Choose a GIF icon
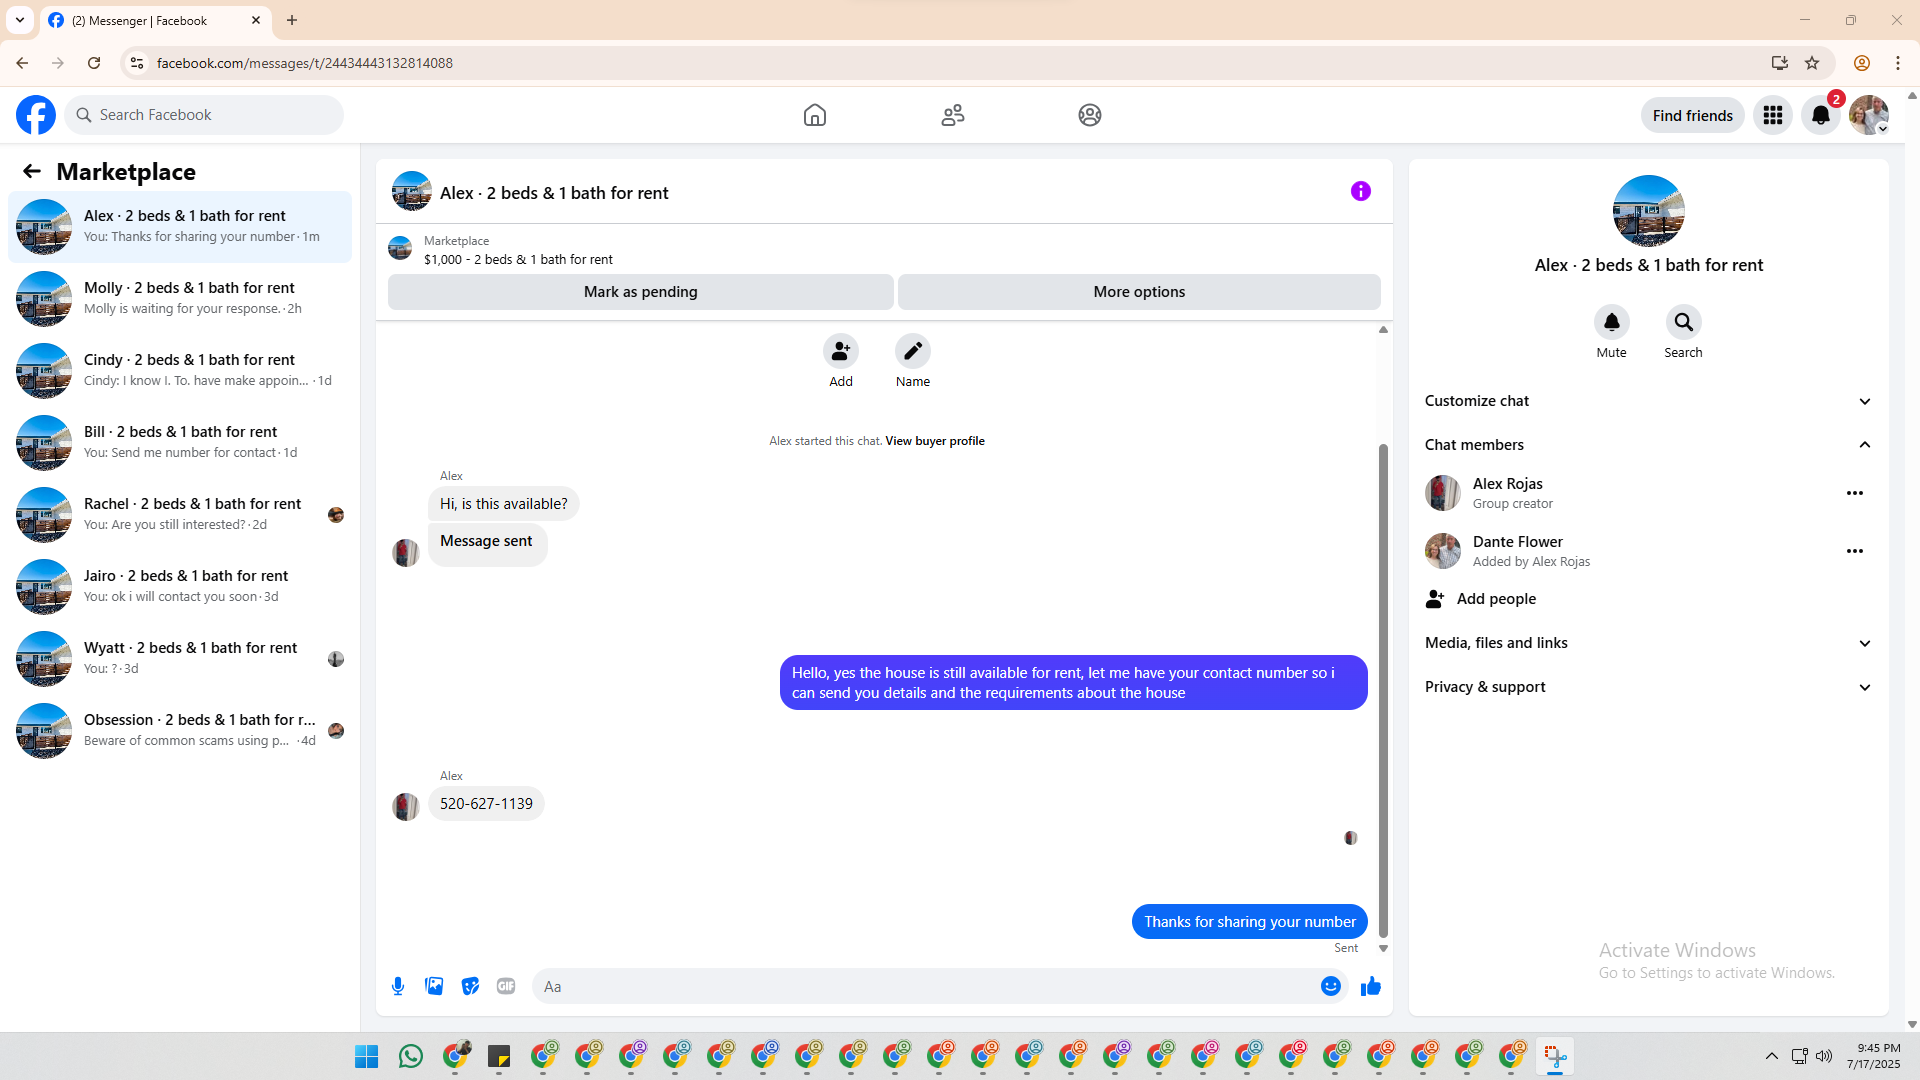This screenshot has width=1920, height=1080. point(506,986)
